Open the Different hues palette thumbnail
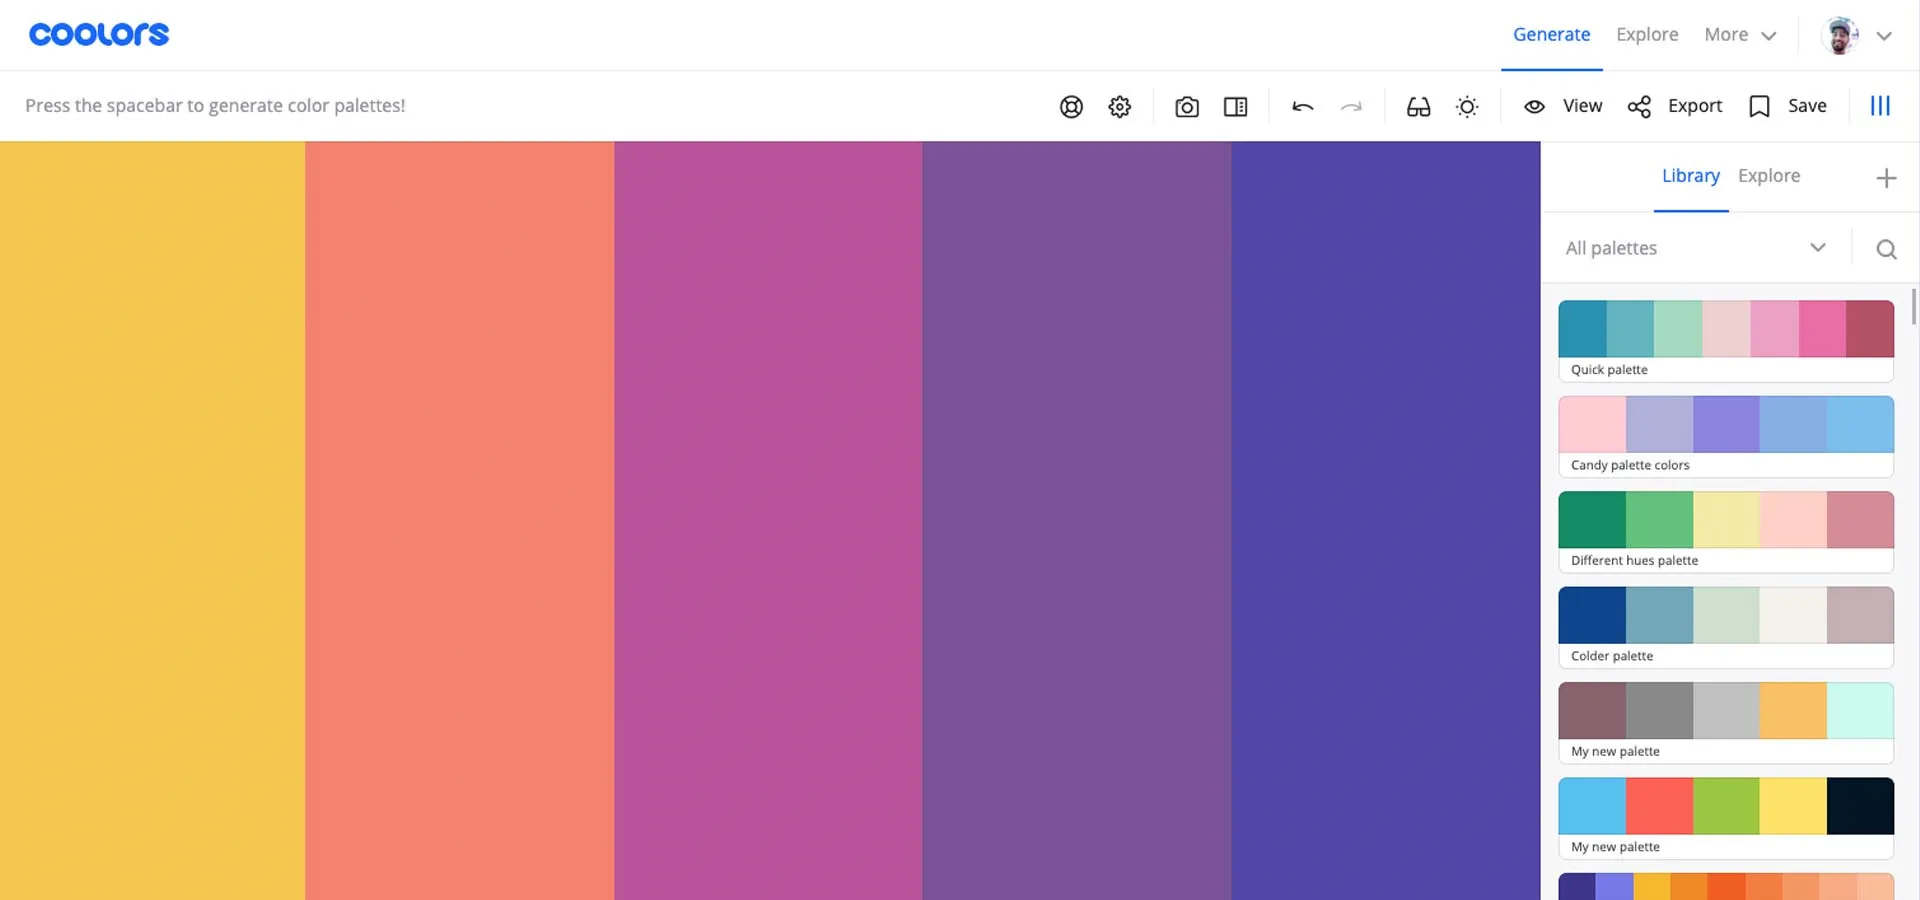The height and width of the screenshot is (900, 1920). click(x=1726, y=520)
